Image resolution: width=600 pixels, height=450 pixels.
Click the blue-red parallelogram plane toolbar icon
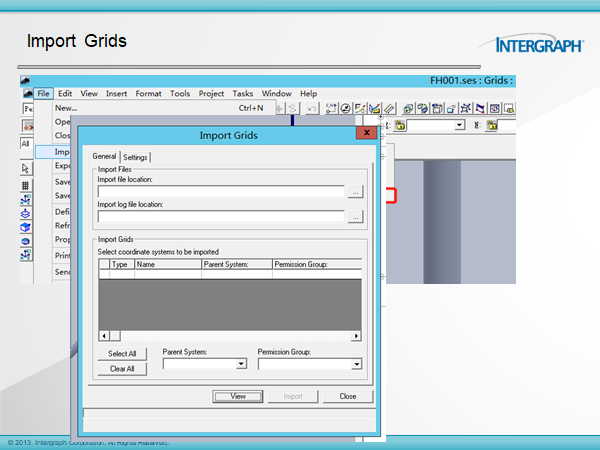[x=480, y=109]
